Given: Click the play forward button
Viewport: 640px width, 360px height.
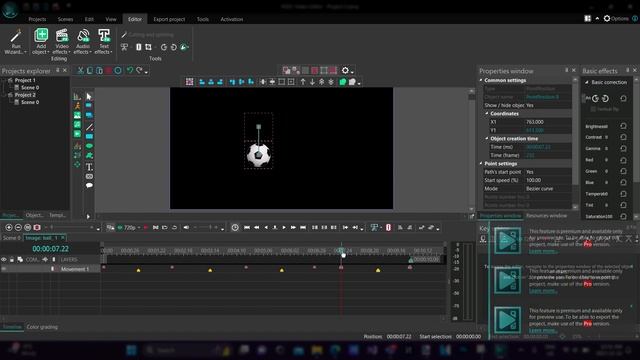Looking at the screenshot, I should click(284, 227).
